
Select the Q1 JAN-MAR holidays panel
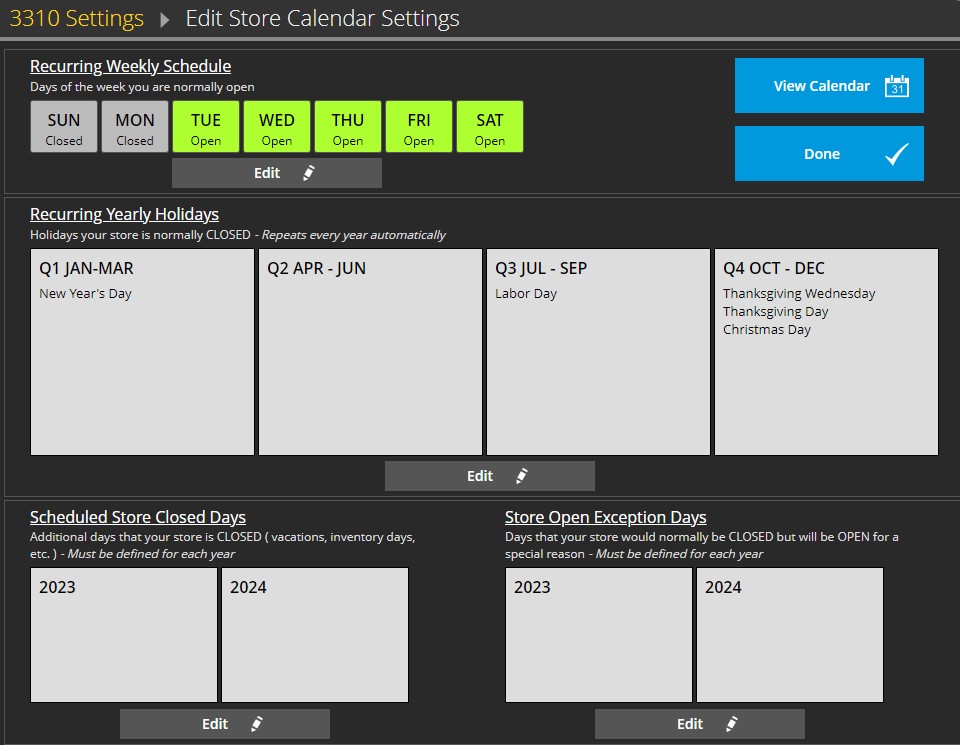(x=143, y=352)
